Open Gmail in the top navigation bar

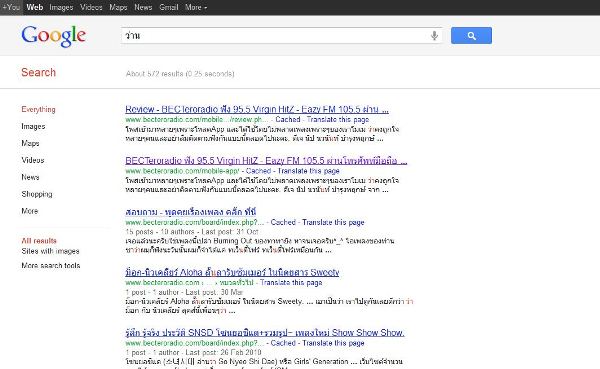point(169,7)
